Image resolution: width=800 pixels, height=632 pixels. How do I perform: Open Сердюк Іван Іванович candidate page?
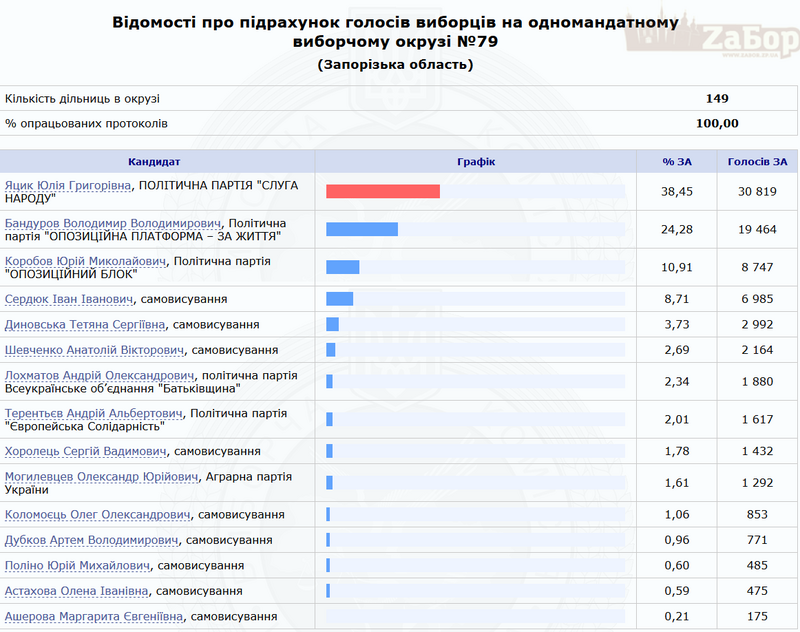click(x=68, y=299)
